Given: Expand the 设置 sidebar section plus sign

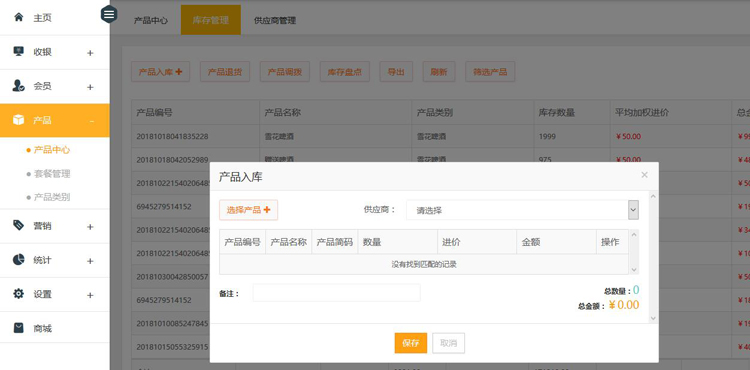Looking at the screenshot, I should point(90,295).
